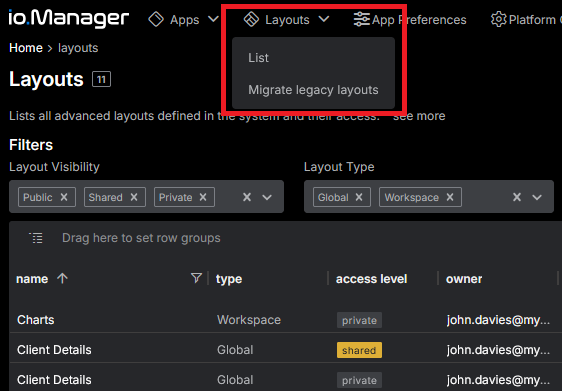Choose Migrate legacy layouts menu item

[x=313, y=90]
